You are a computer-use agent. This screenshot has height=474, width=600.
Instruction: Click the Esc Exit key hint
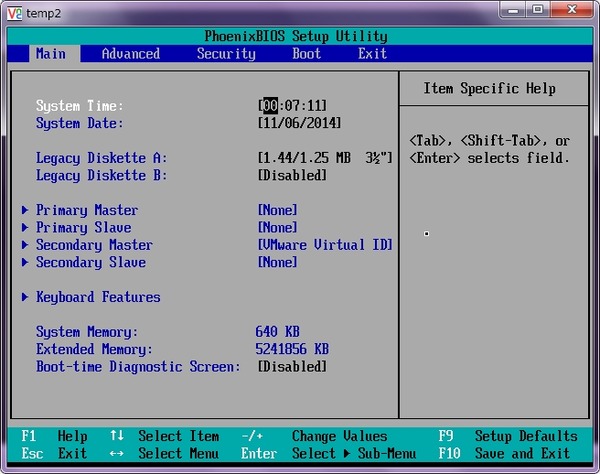tap(54, 454)
